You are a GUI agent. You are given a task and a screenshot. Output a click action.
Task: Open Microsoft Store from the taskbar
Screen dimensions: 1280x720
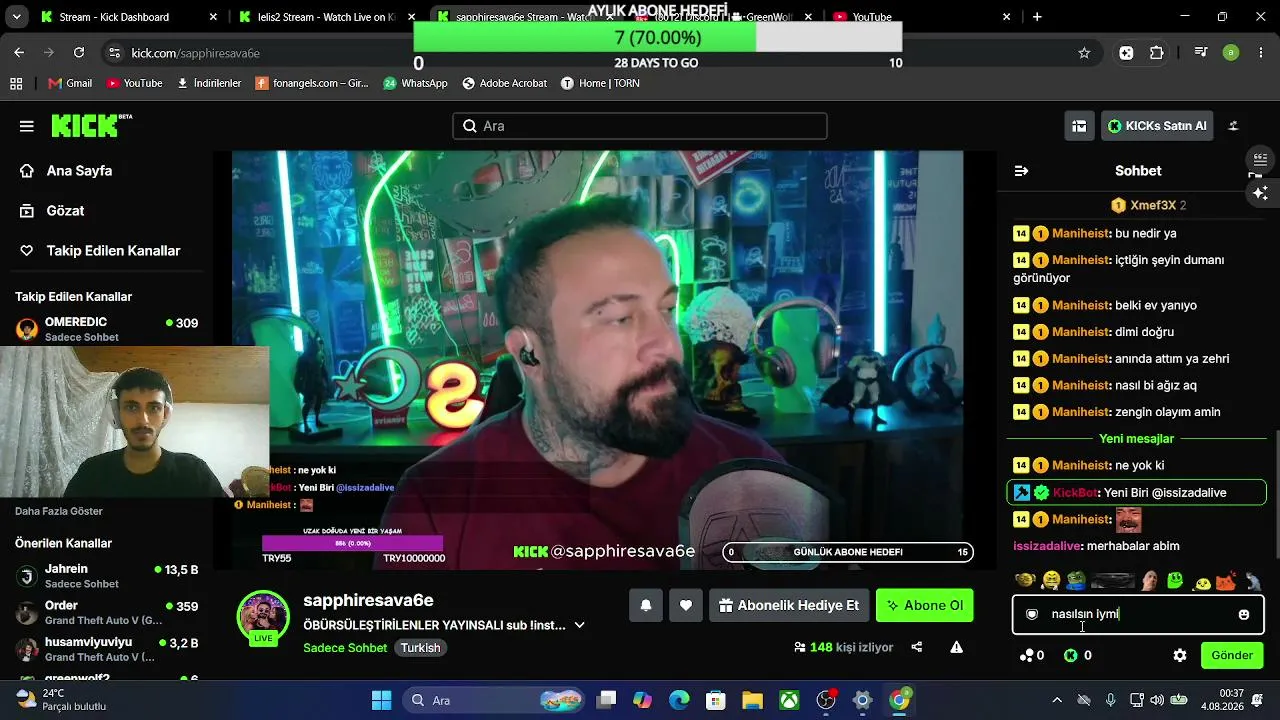point(715,700)
